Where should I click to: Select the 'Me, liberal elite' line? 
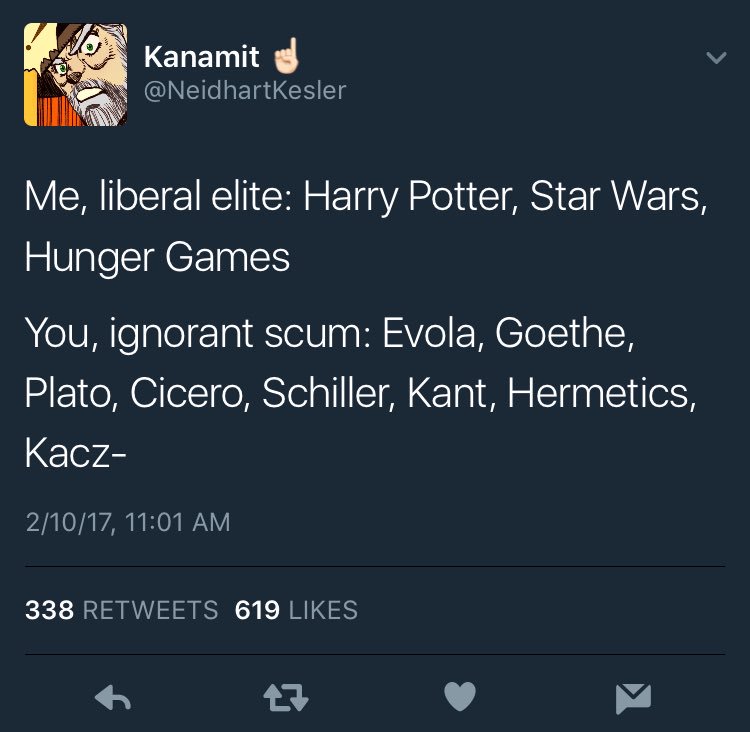click(365, 197)
